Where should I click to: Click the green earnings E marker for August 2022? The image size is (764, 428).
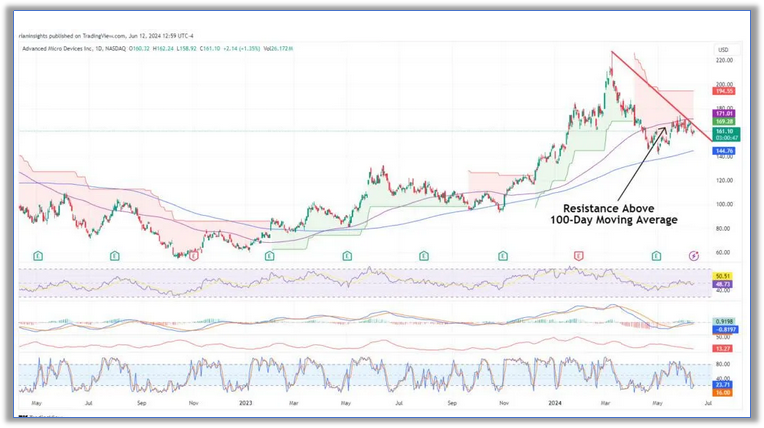[115, 256]
